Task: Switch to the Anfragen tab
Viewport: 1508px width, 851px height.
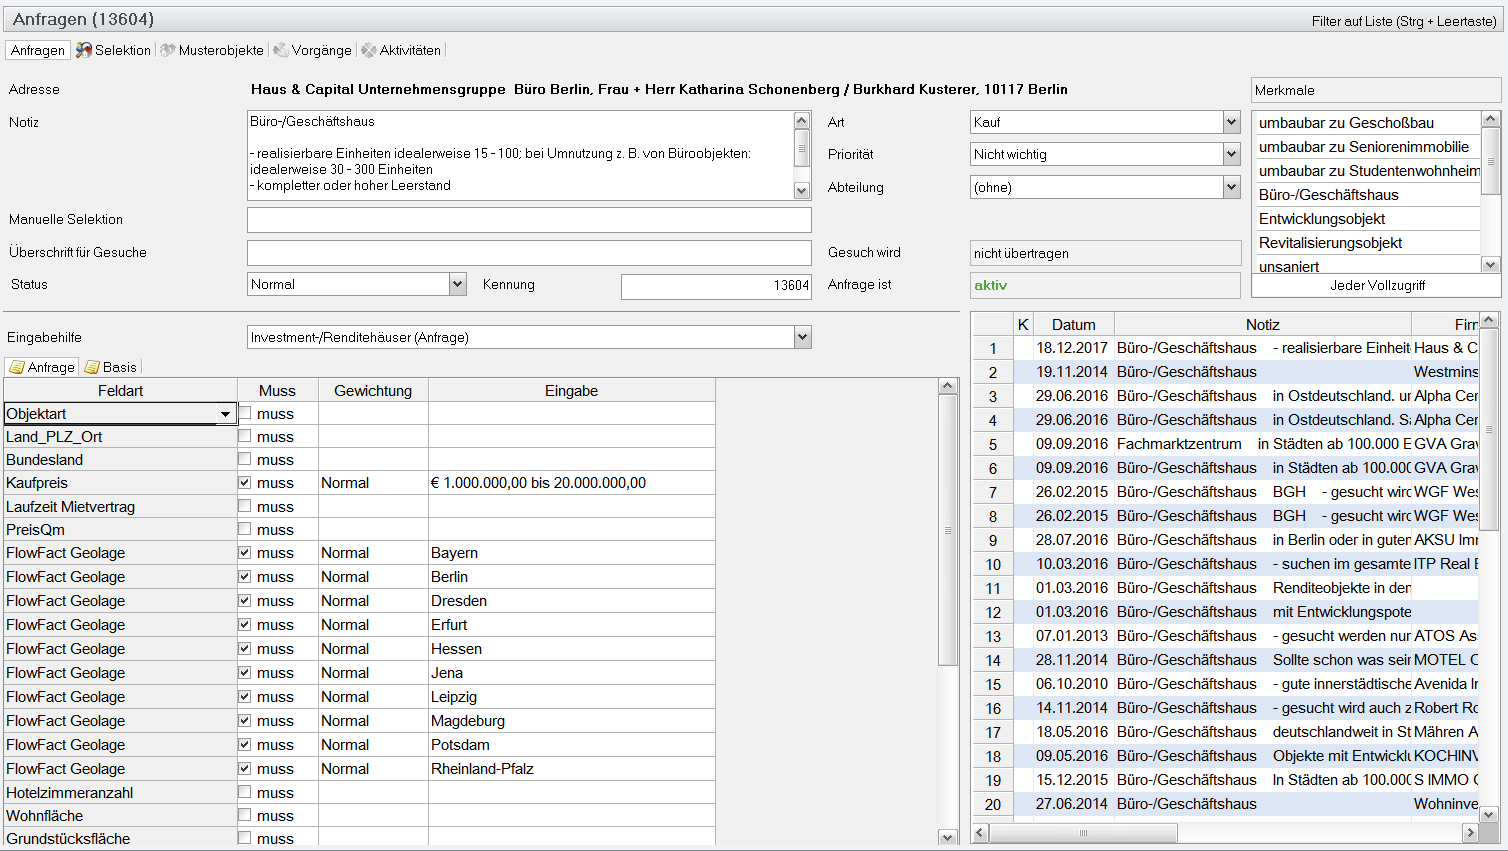Action: [38, 50]
